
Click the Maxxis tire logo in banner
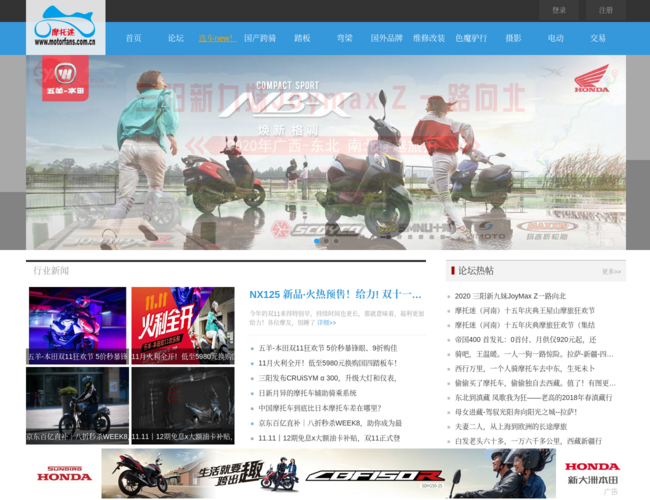point(547,230)
